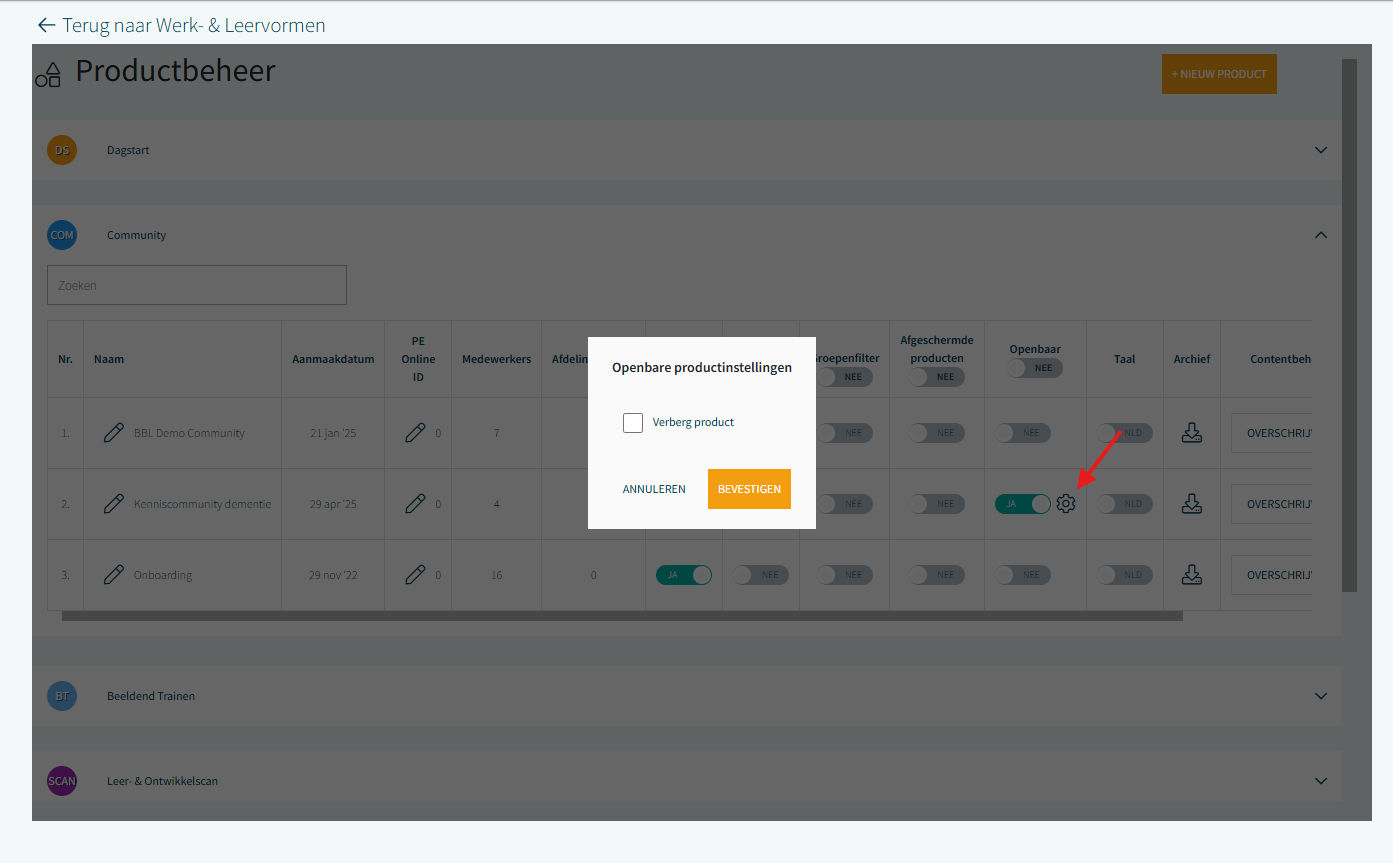Image resolution: width=1393 pixels, height=863 pixels.
Task: Click the back arrow to Werk- & Leervormen
Action: pyautogui.click(x=46, y=25)
